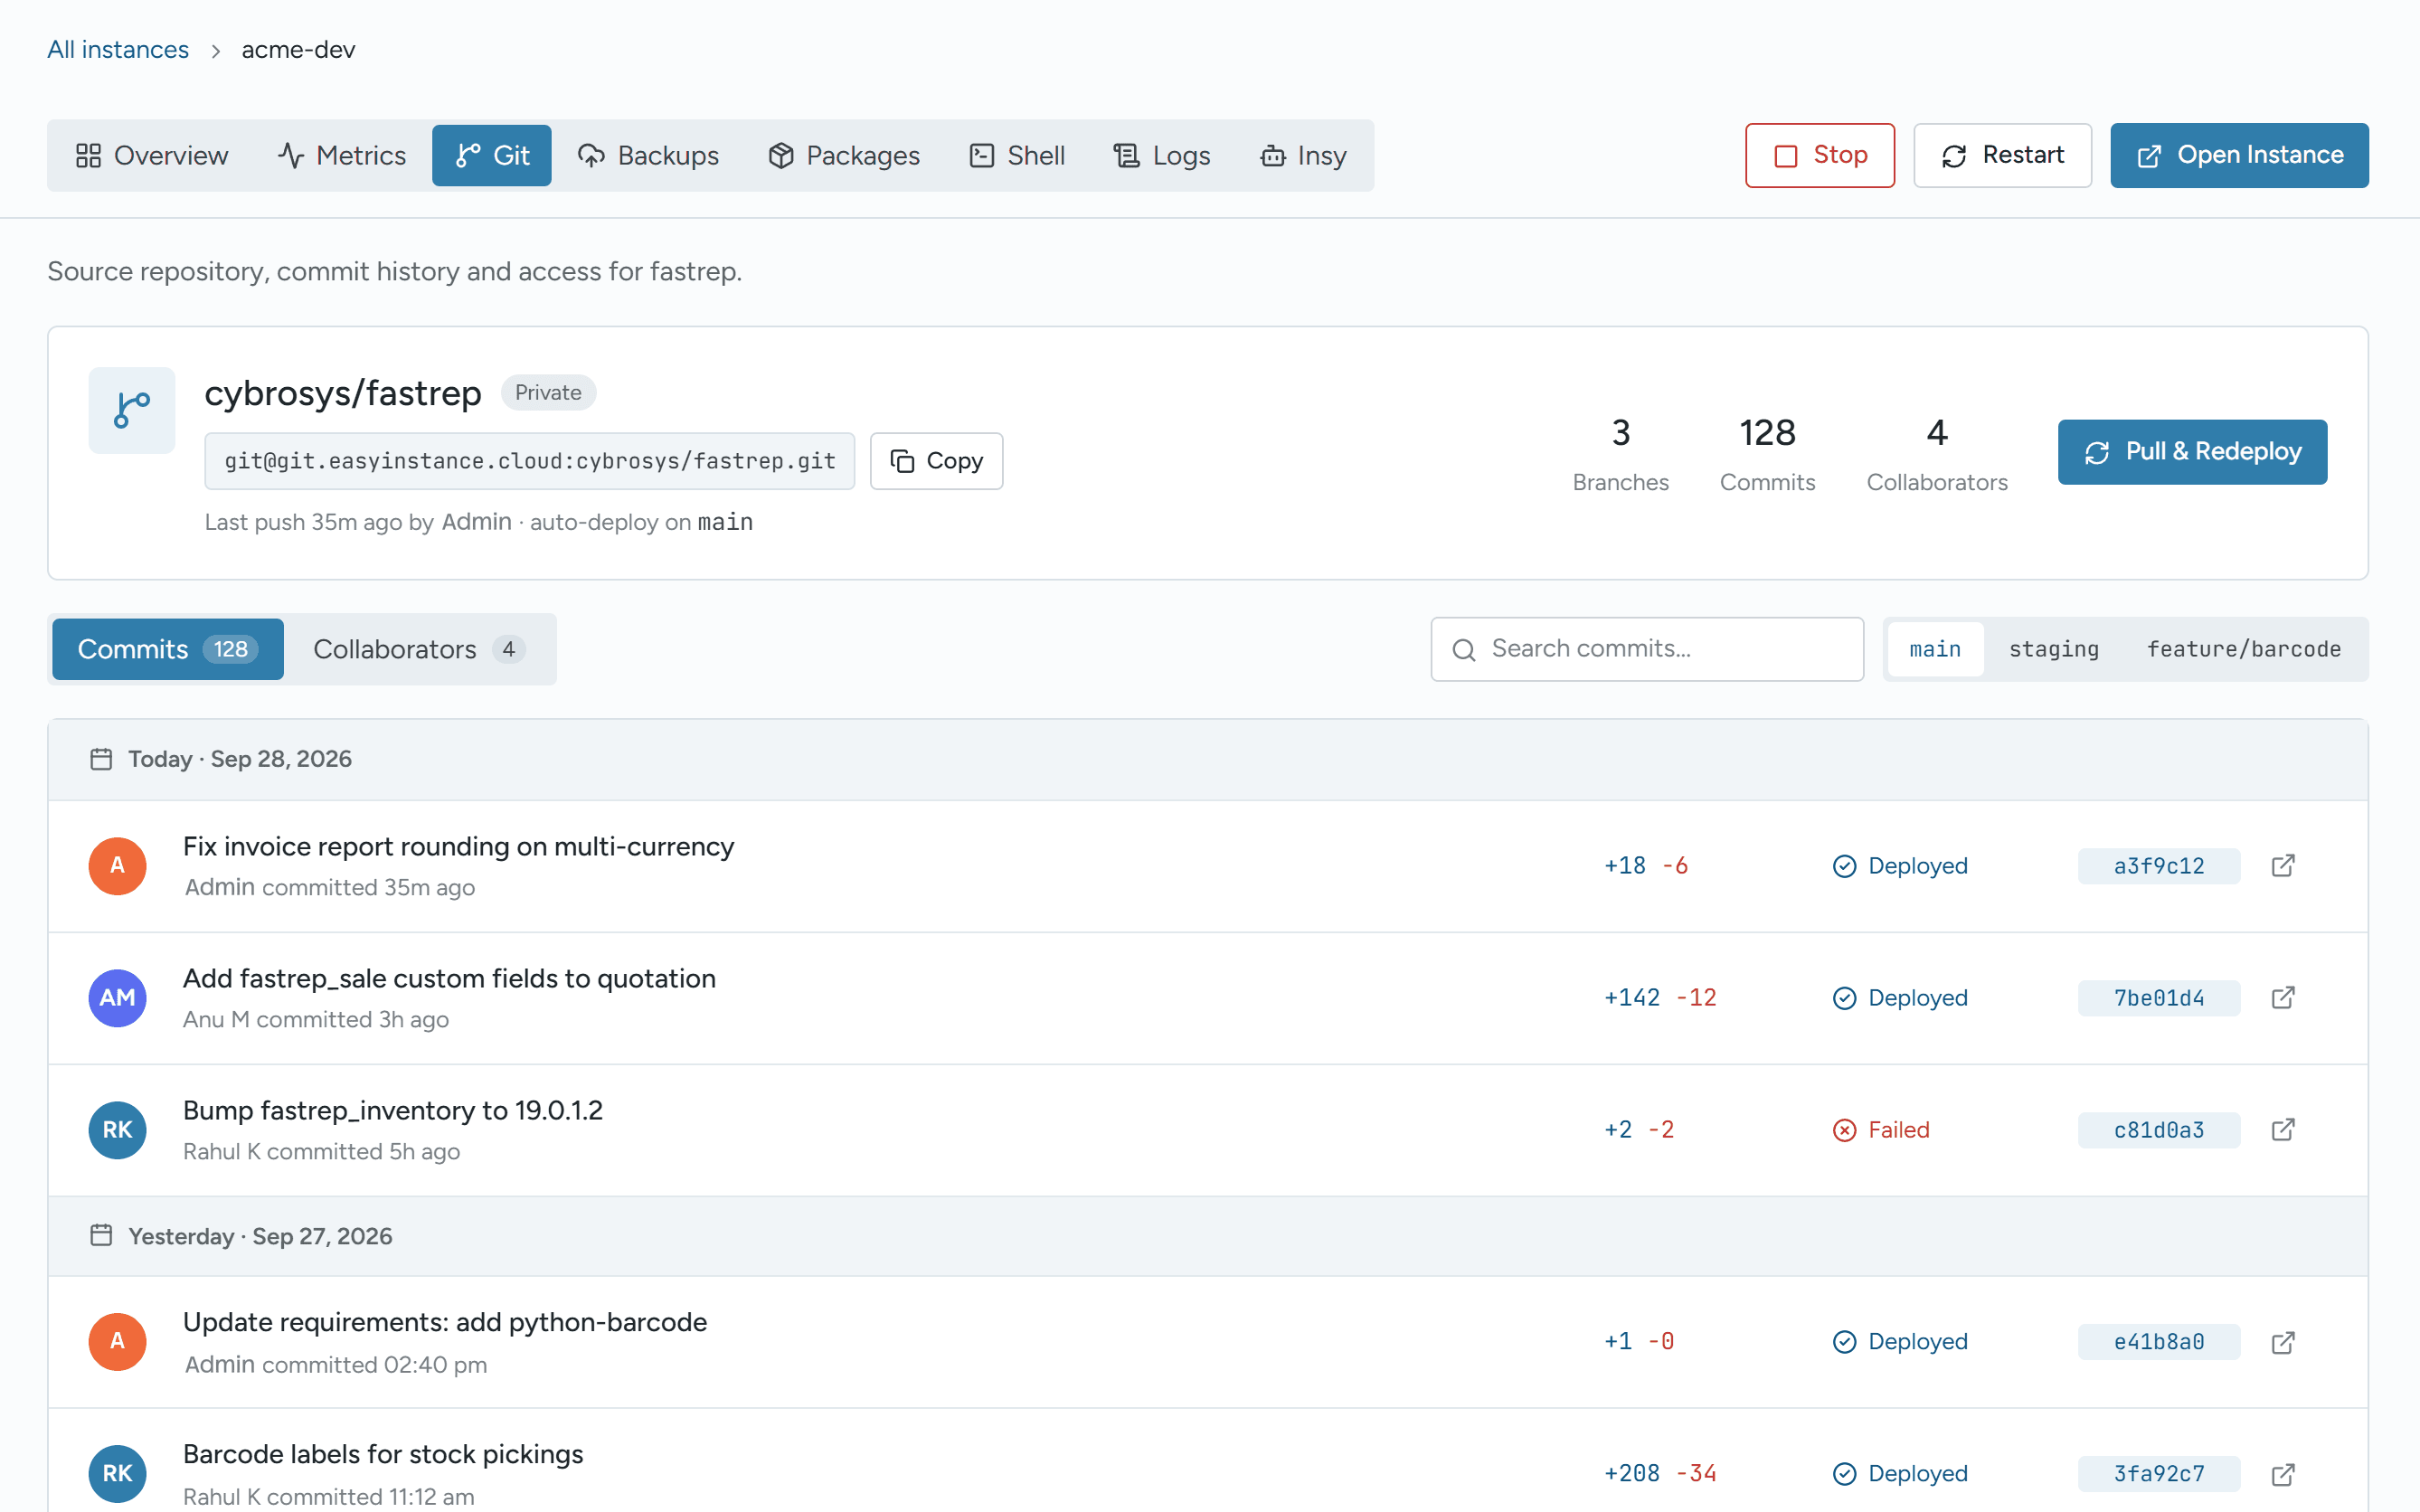Select the Git tab
The height and width of the screenshot is (1512, 2420).
pos(492,155)
